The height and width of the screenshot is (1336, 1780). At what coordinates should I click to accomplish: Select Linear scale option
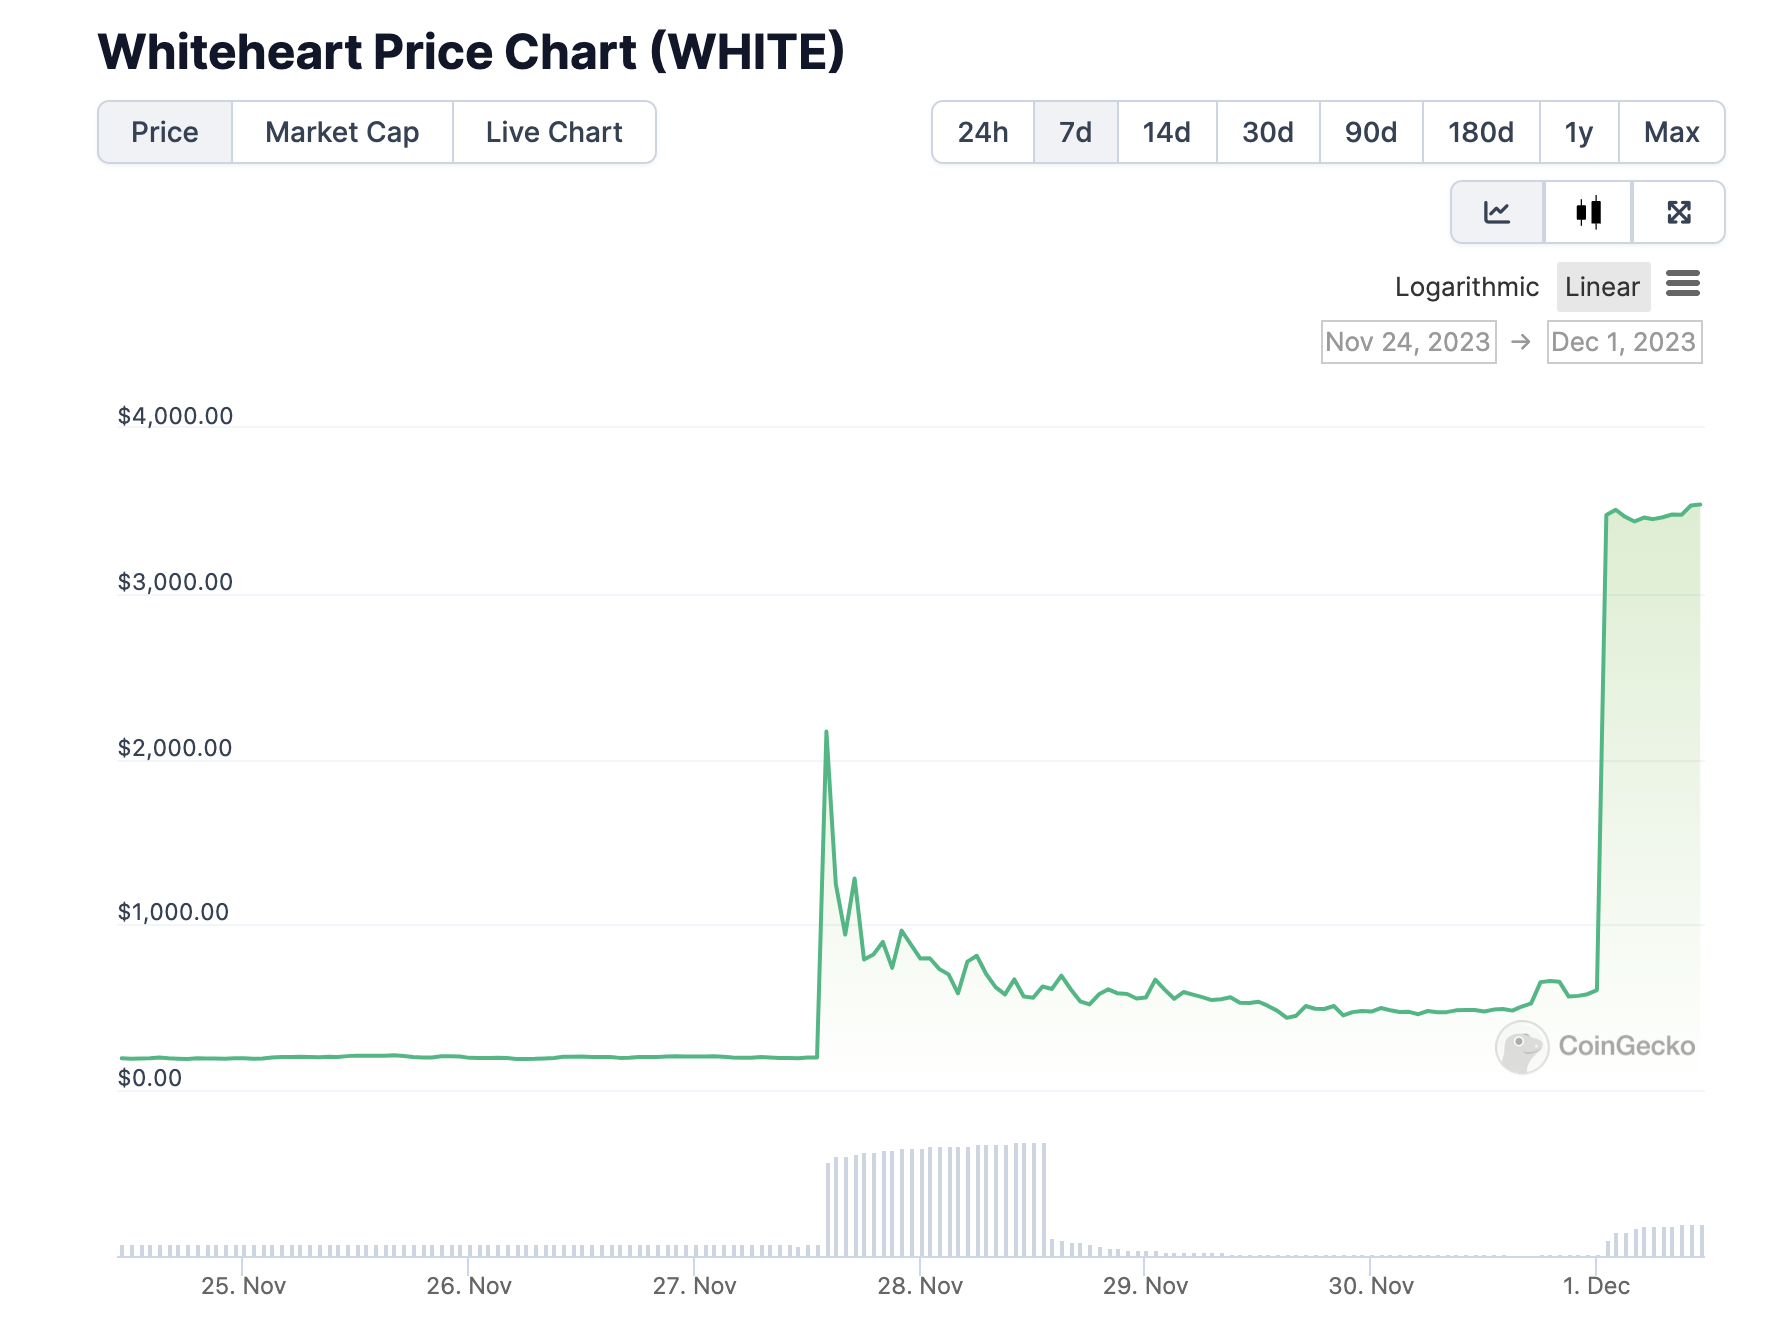coord(1602,287)
